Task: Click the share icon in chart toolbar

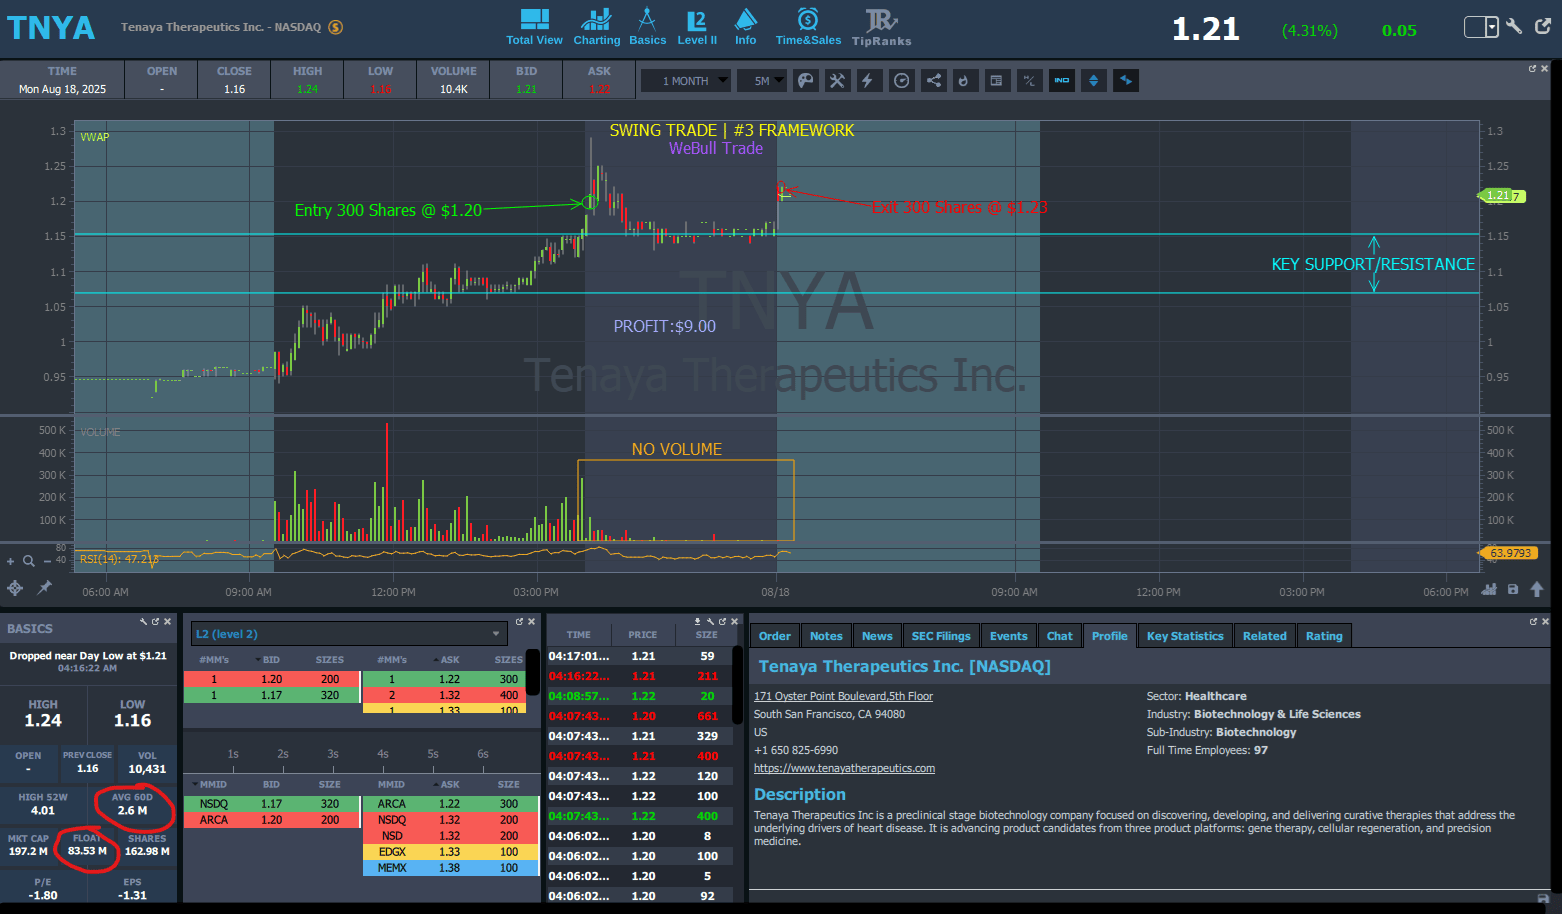Action: (x=933, y=81)
